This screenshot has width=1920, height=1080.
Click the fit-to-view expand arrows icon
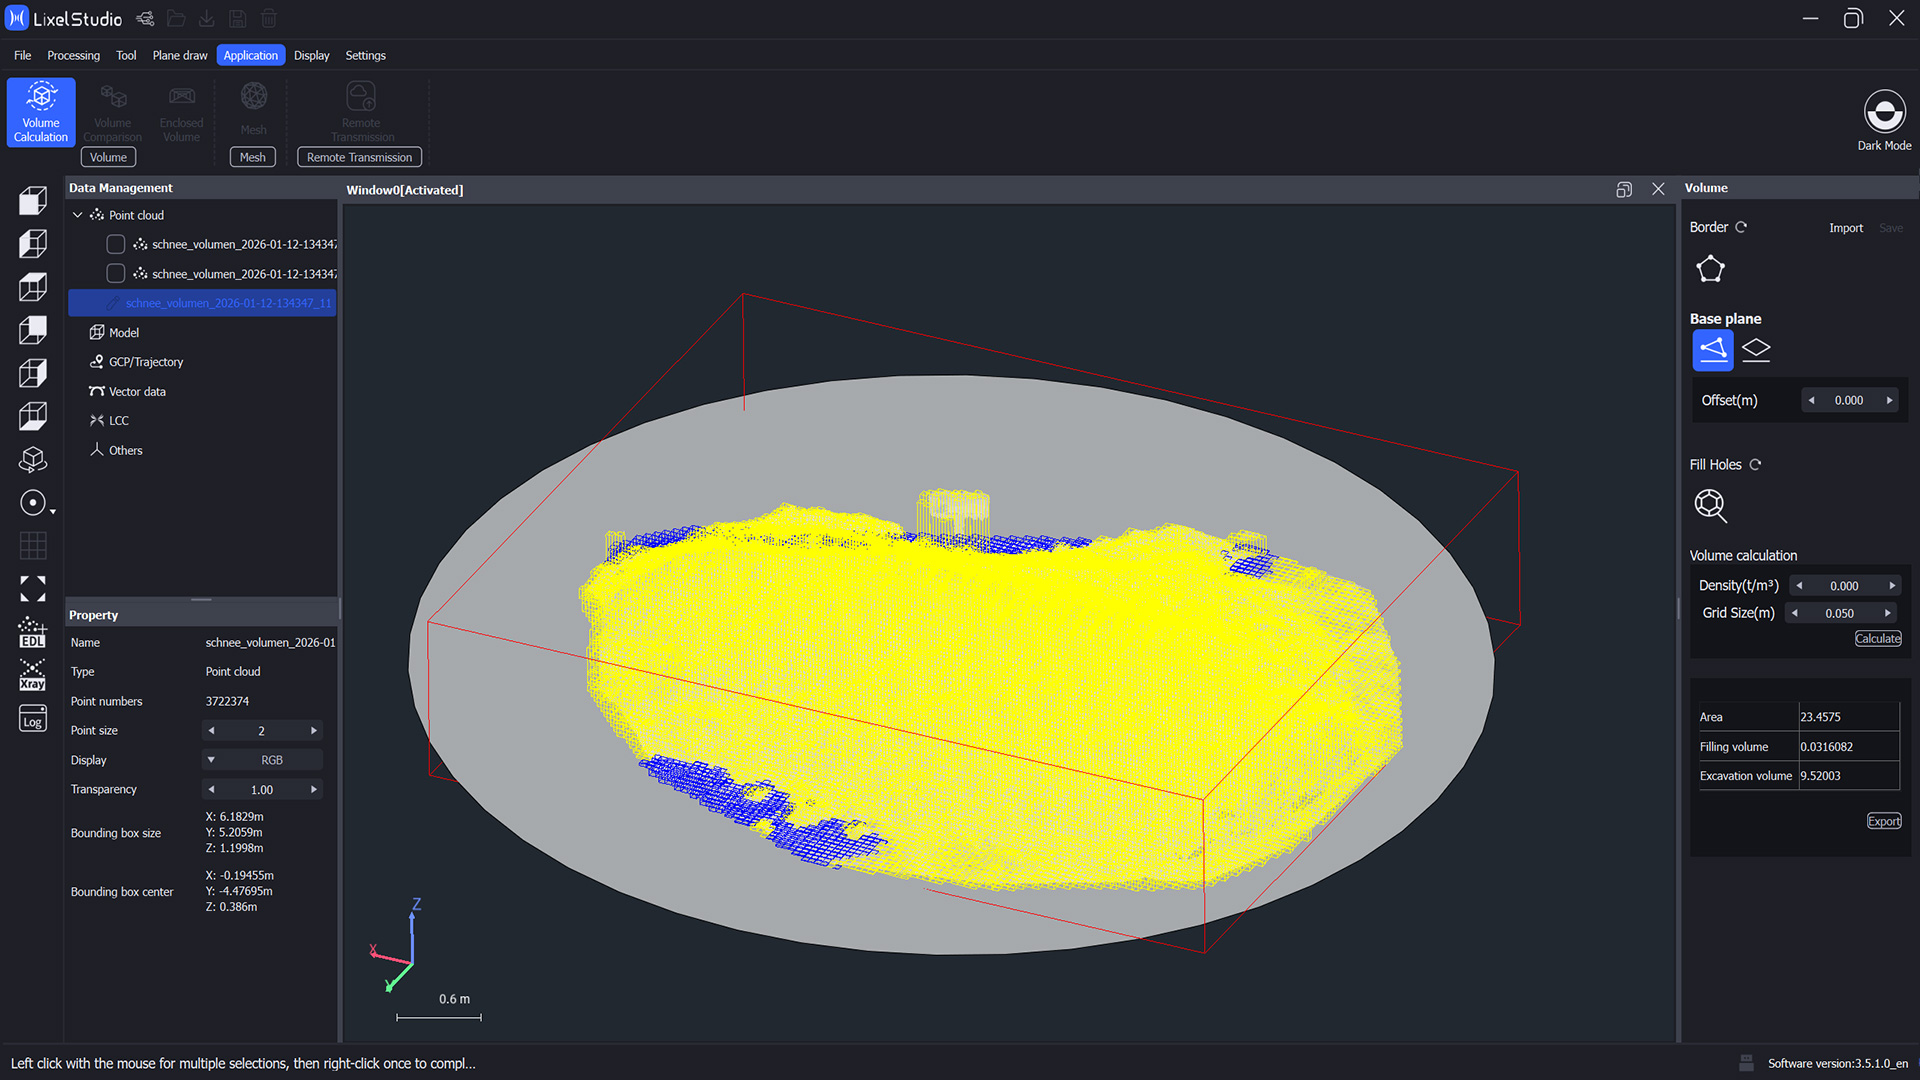click(32, 589)
